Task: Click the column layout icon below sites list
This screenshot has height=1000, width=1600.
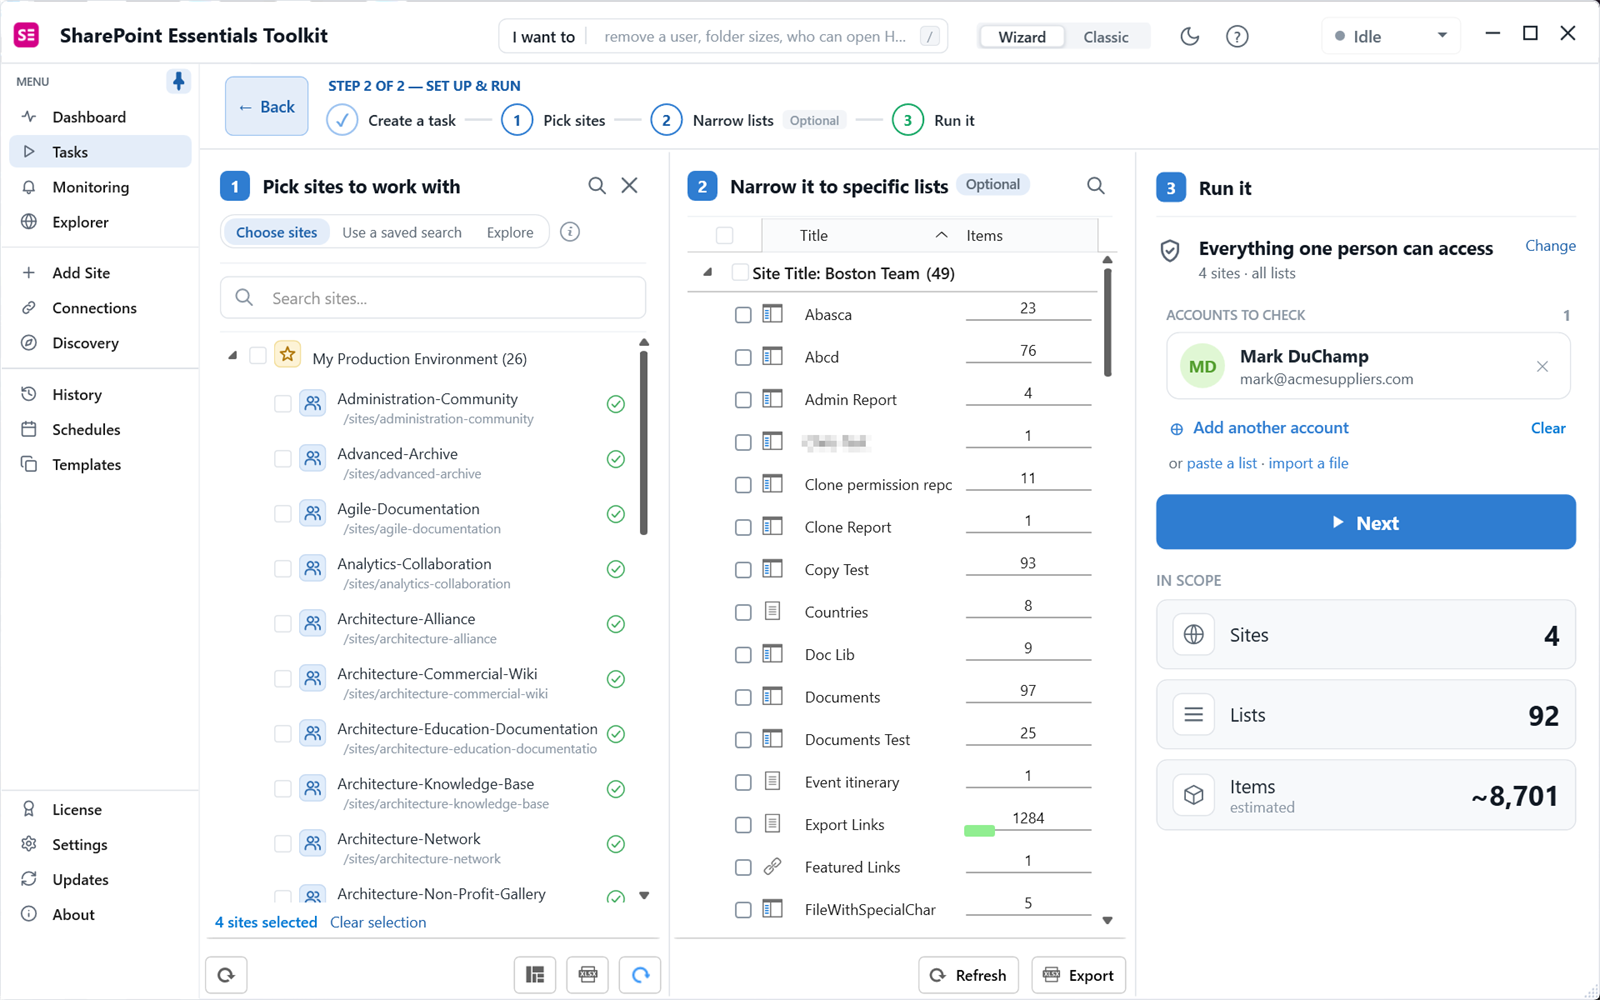Action: point(535,975)
